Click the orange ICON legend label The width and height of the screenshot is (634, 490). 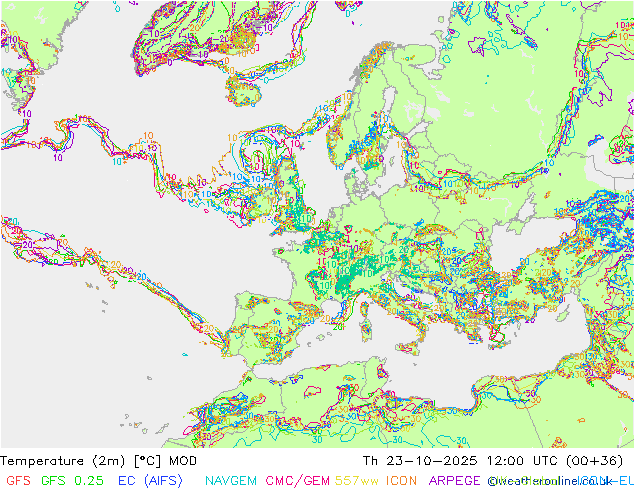pyautogui.click(x=401, y=480)
